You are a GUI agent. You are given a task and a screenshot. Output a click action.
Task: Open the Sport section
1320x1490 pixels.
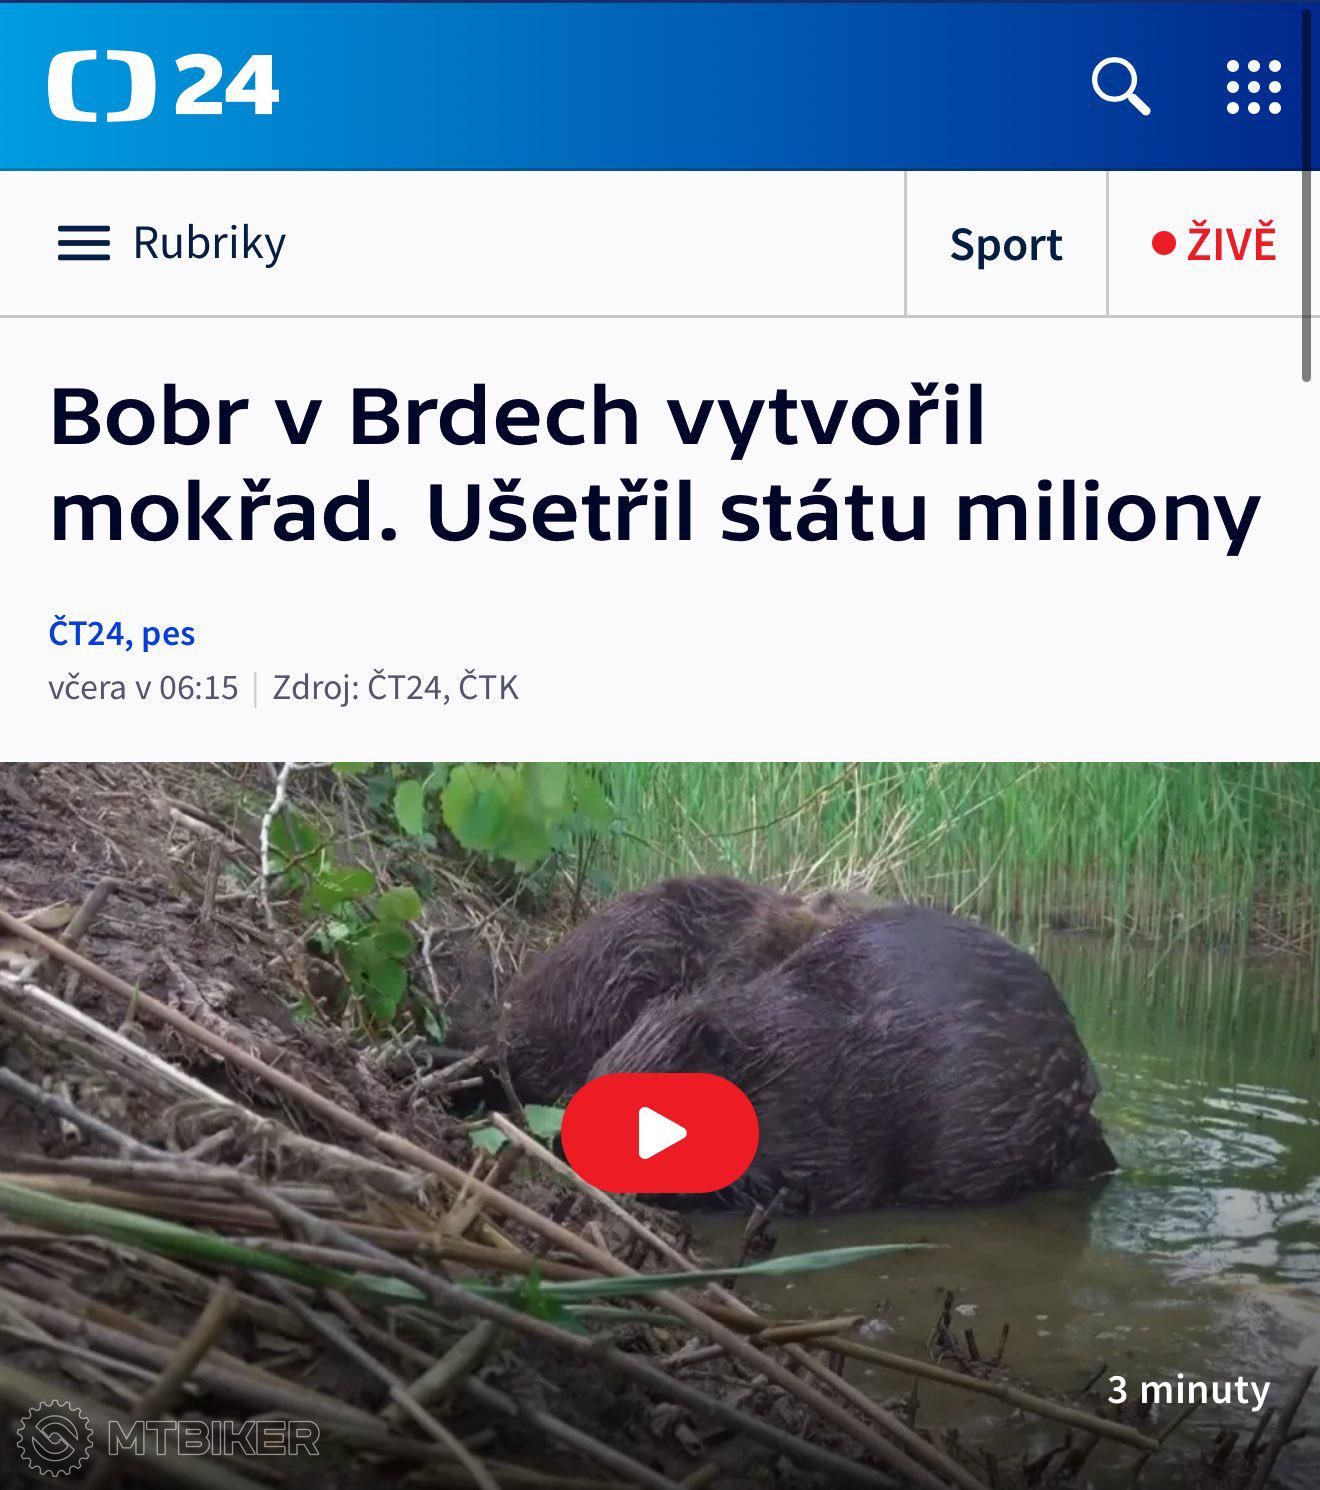pyautogui.click(x=1006, y=244)
